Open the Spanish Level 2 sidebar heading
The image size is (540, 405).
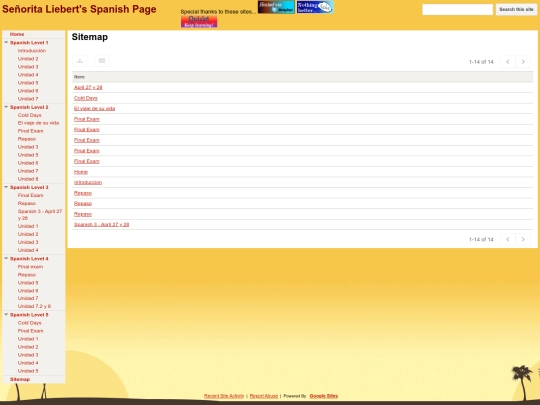tap(29, 107)
